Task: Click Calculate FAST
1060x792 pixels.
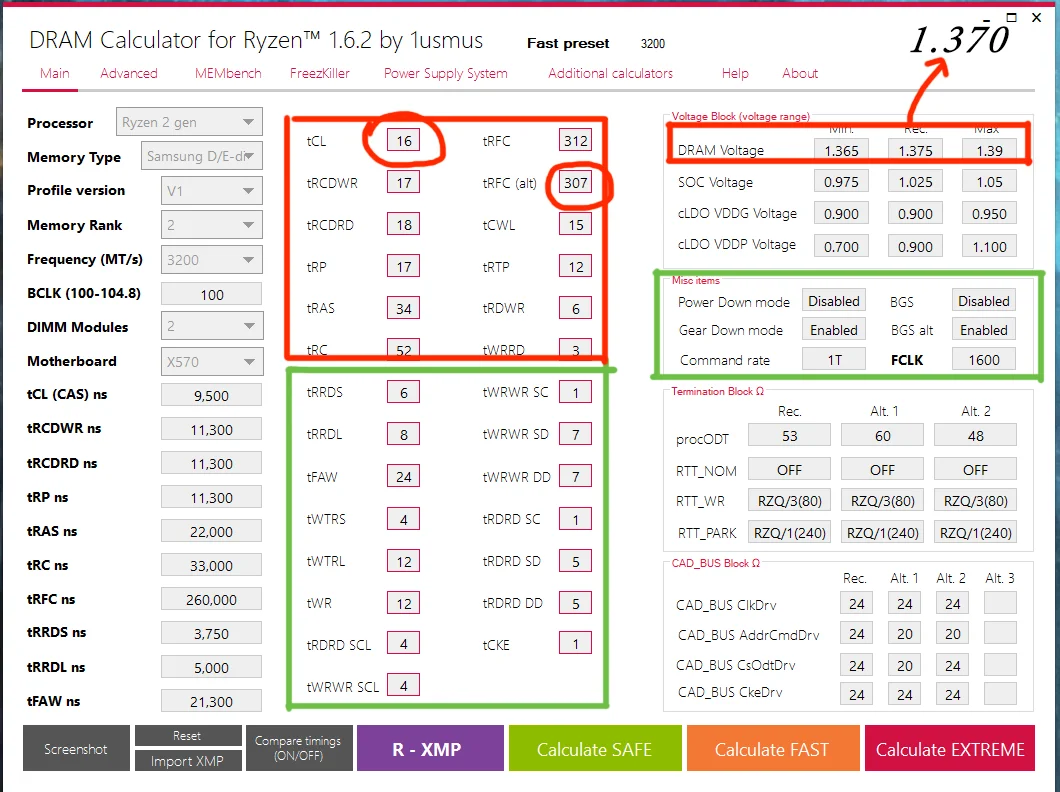Action: [x=772, y=748]
